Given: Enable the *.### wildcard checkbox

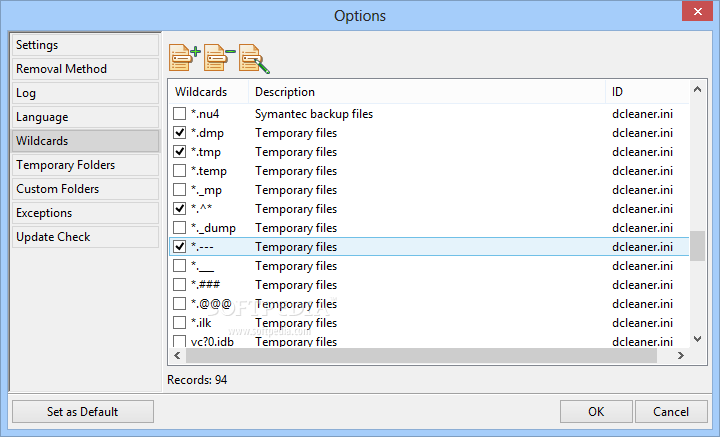Looking at the screenshot, I should [180, 285].
